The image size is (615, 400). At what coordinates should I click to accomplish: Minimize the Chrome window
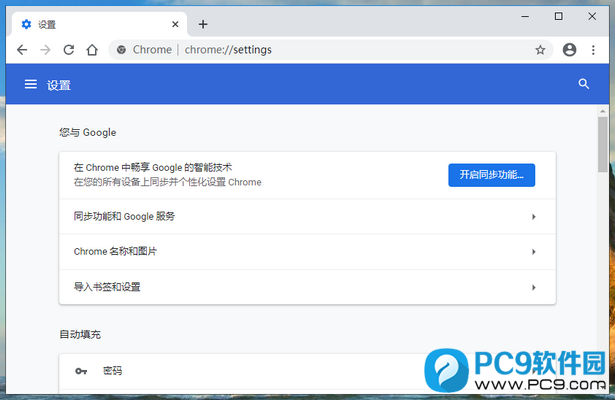click(x=525, y=16)
